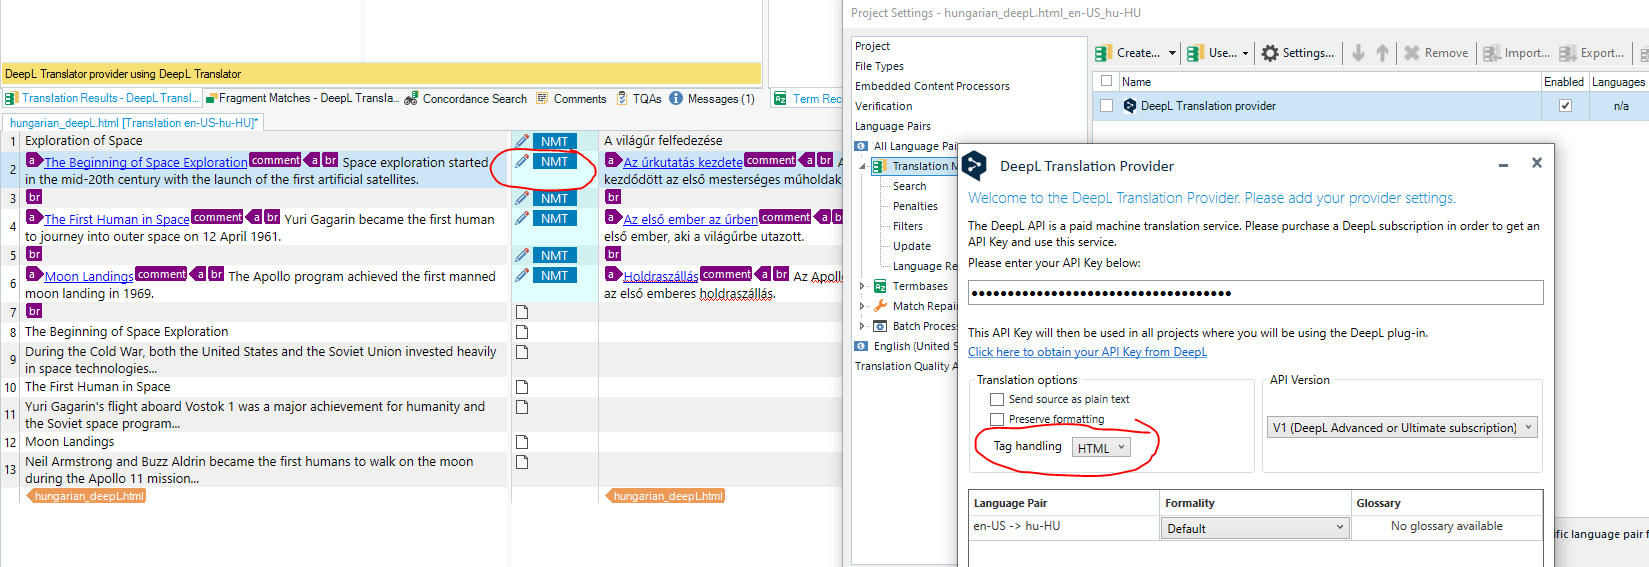The height and width of the screenshot is (567, 1649).
Task: Click the pencil status icon for segment 'Exploration of Space'
Action: [x=522, y=141]
